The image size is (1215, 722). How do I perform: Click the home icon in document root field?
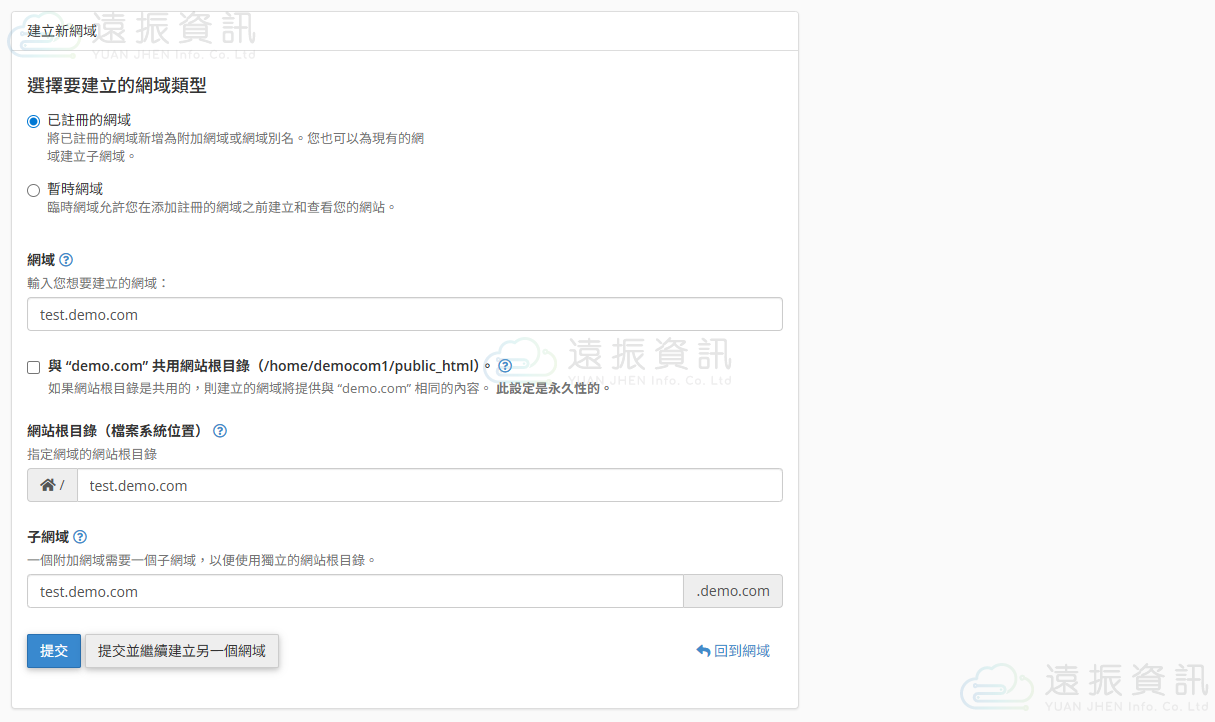tap(48, 485)
